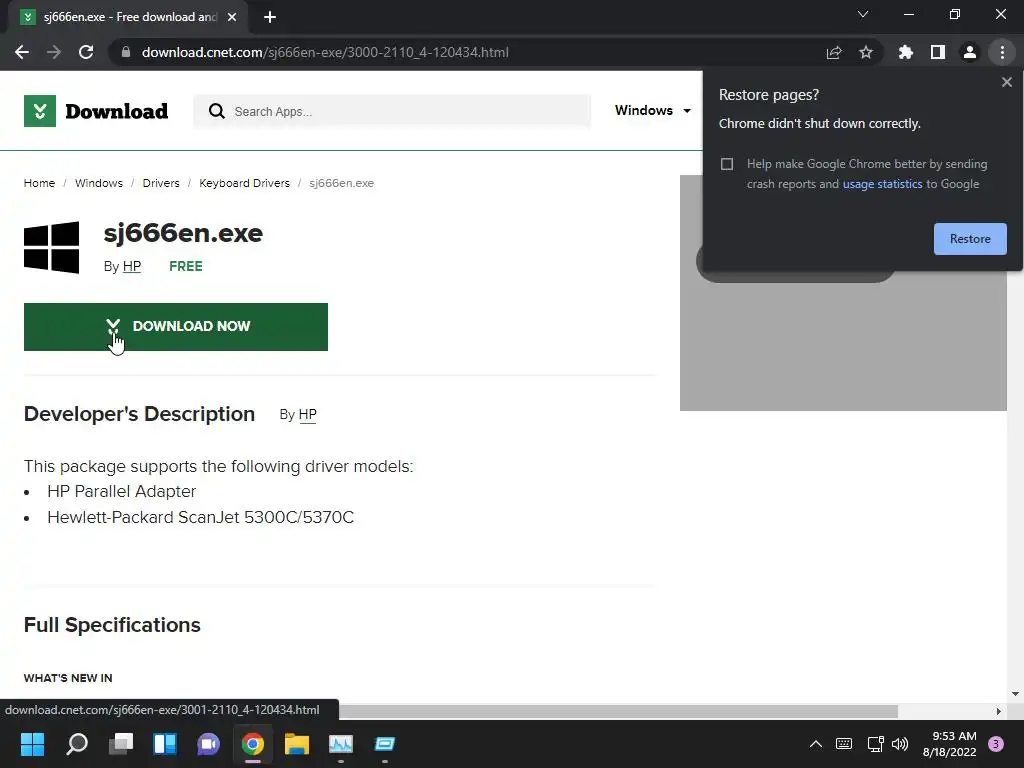Open the Chrome profile icon
Image resolution: width=1024 pixels, height=768 pixels.
[x=970, y=52]
